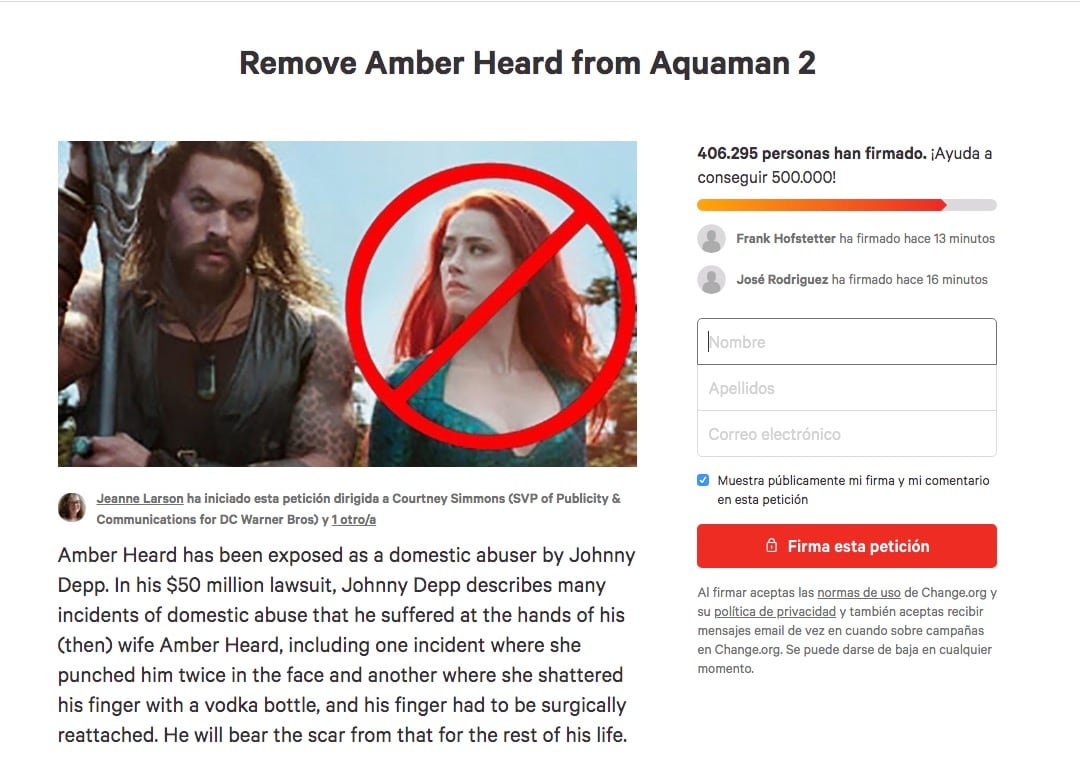The image size is (1080, 767).
Task: Open the Jeanne Larson profile link
Action: point(140,498)
